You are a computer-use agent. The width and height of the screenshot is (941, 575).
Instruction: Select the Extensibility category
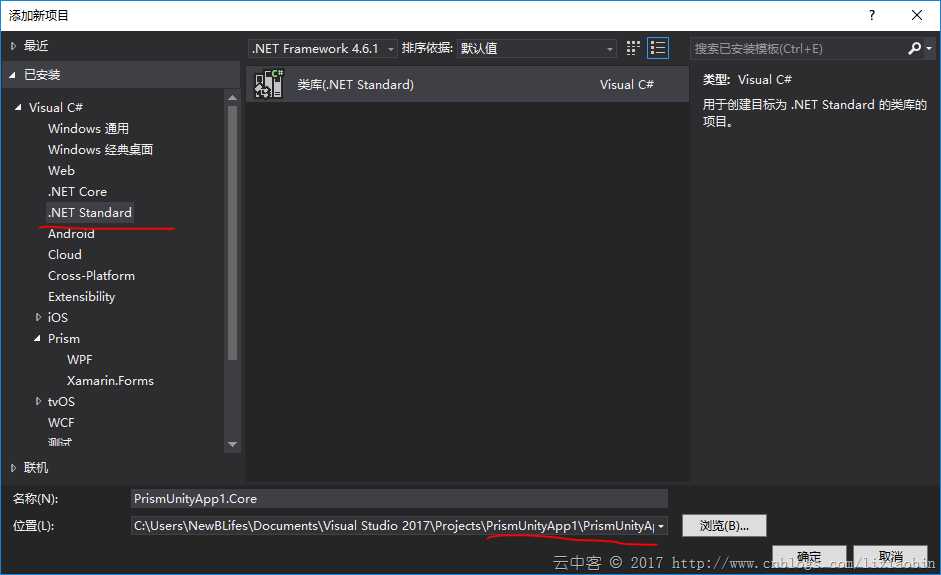click(x=81, y=297)
